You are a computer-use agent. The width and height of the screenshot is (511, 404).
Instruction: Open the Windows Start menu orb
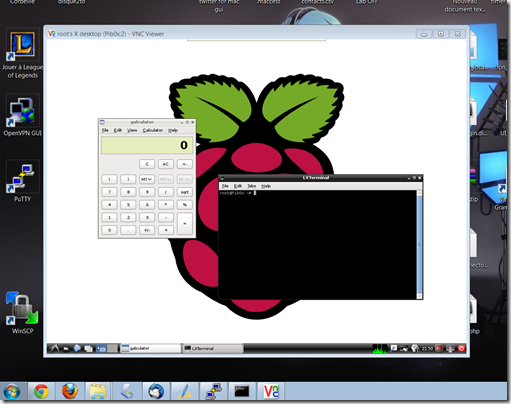12,391
